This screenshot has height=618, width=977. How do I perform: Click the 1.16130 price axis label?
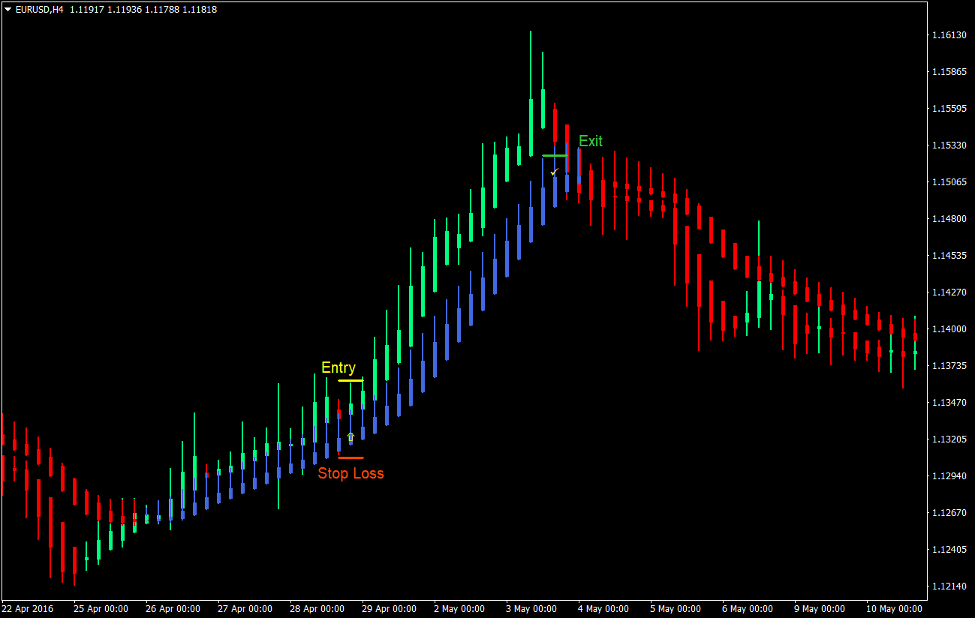949,35
